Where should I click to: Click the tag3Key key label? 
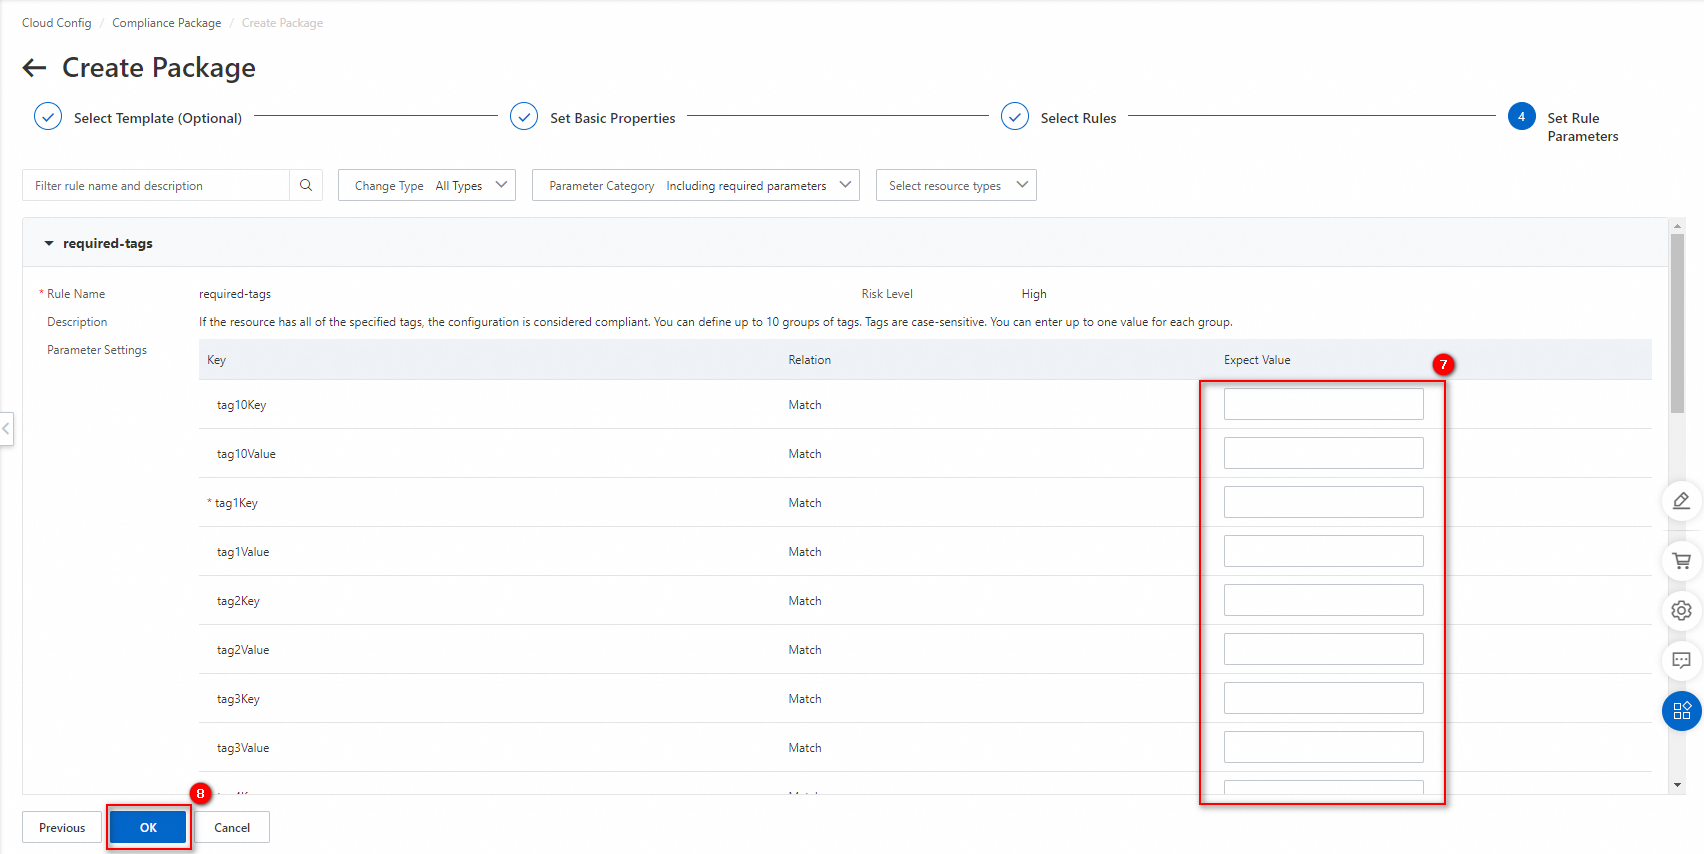point(238,699)
